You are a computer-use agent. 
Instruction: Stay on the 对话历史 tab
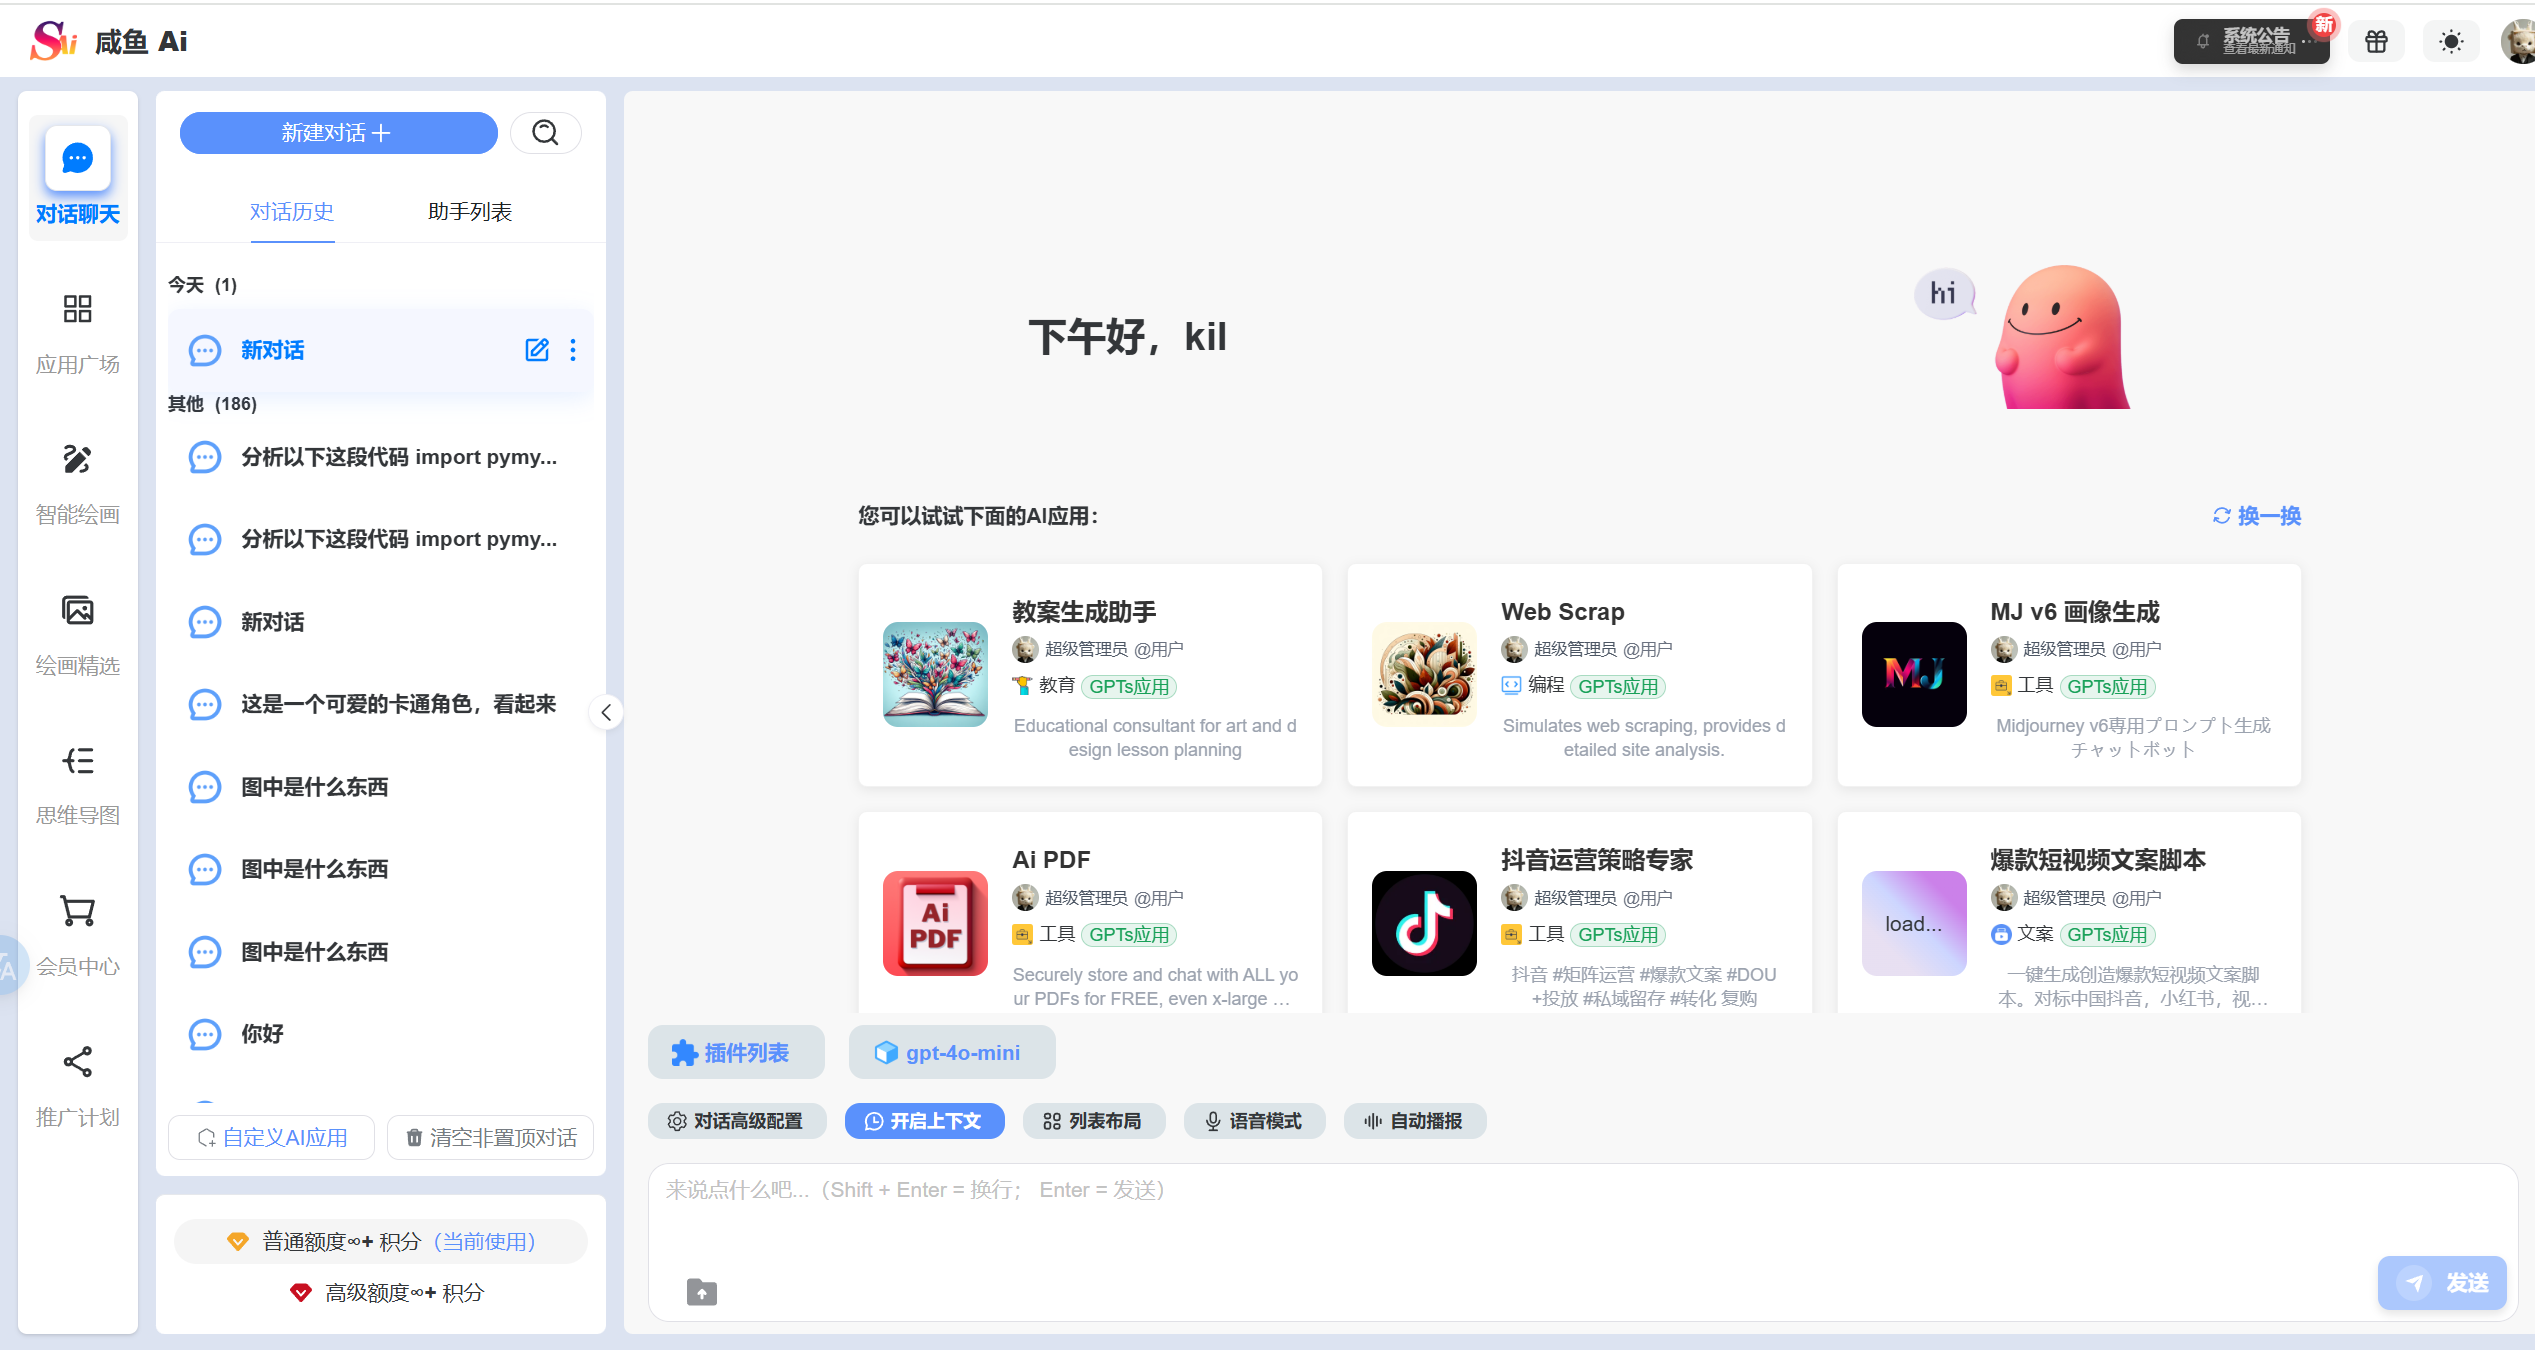click(292, 212)
